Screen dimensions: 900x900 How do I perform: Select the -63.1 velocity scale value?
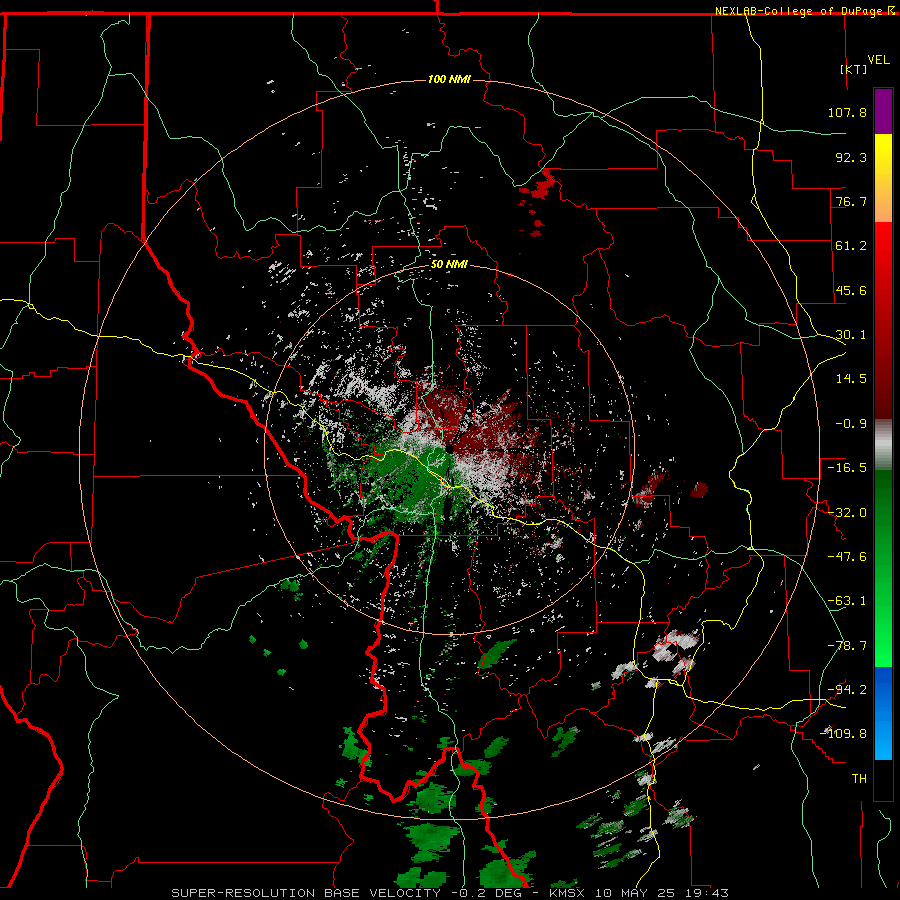[847, 601]
